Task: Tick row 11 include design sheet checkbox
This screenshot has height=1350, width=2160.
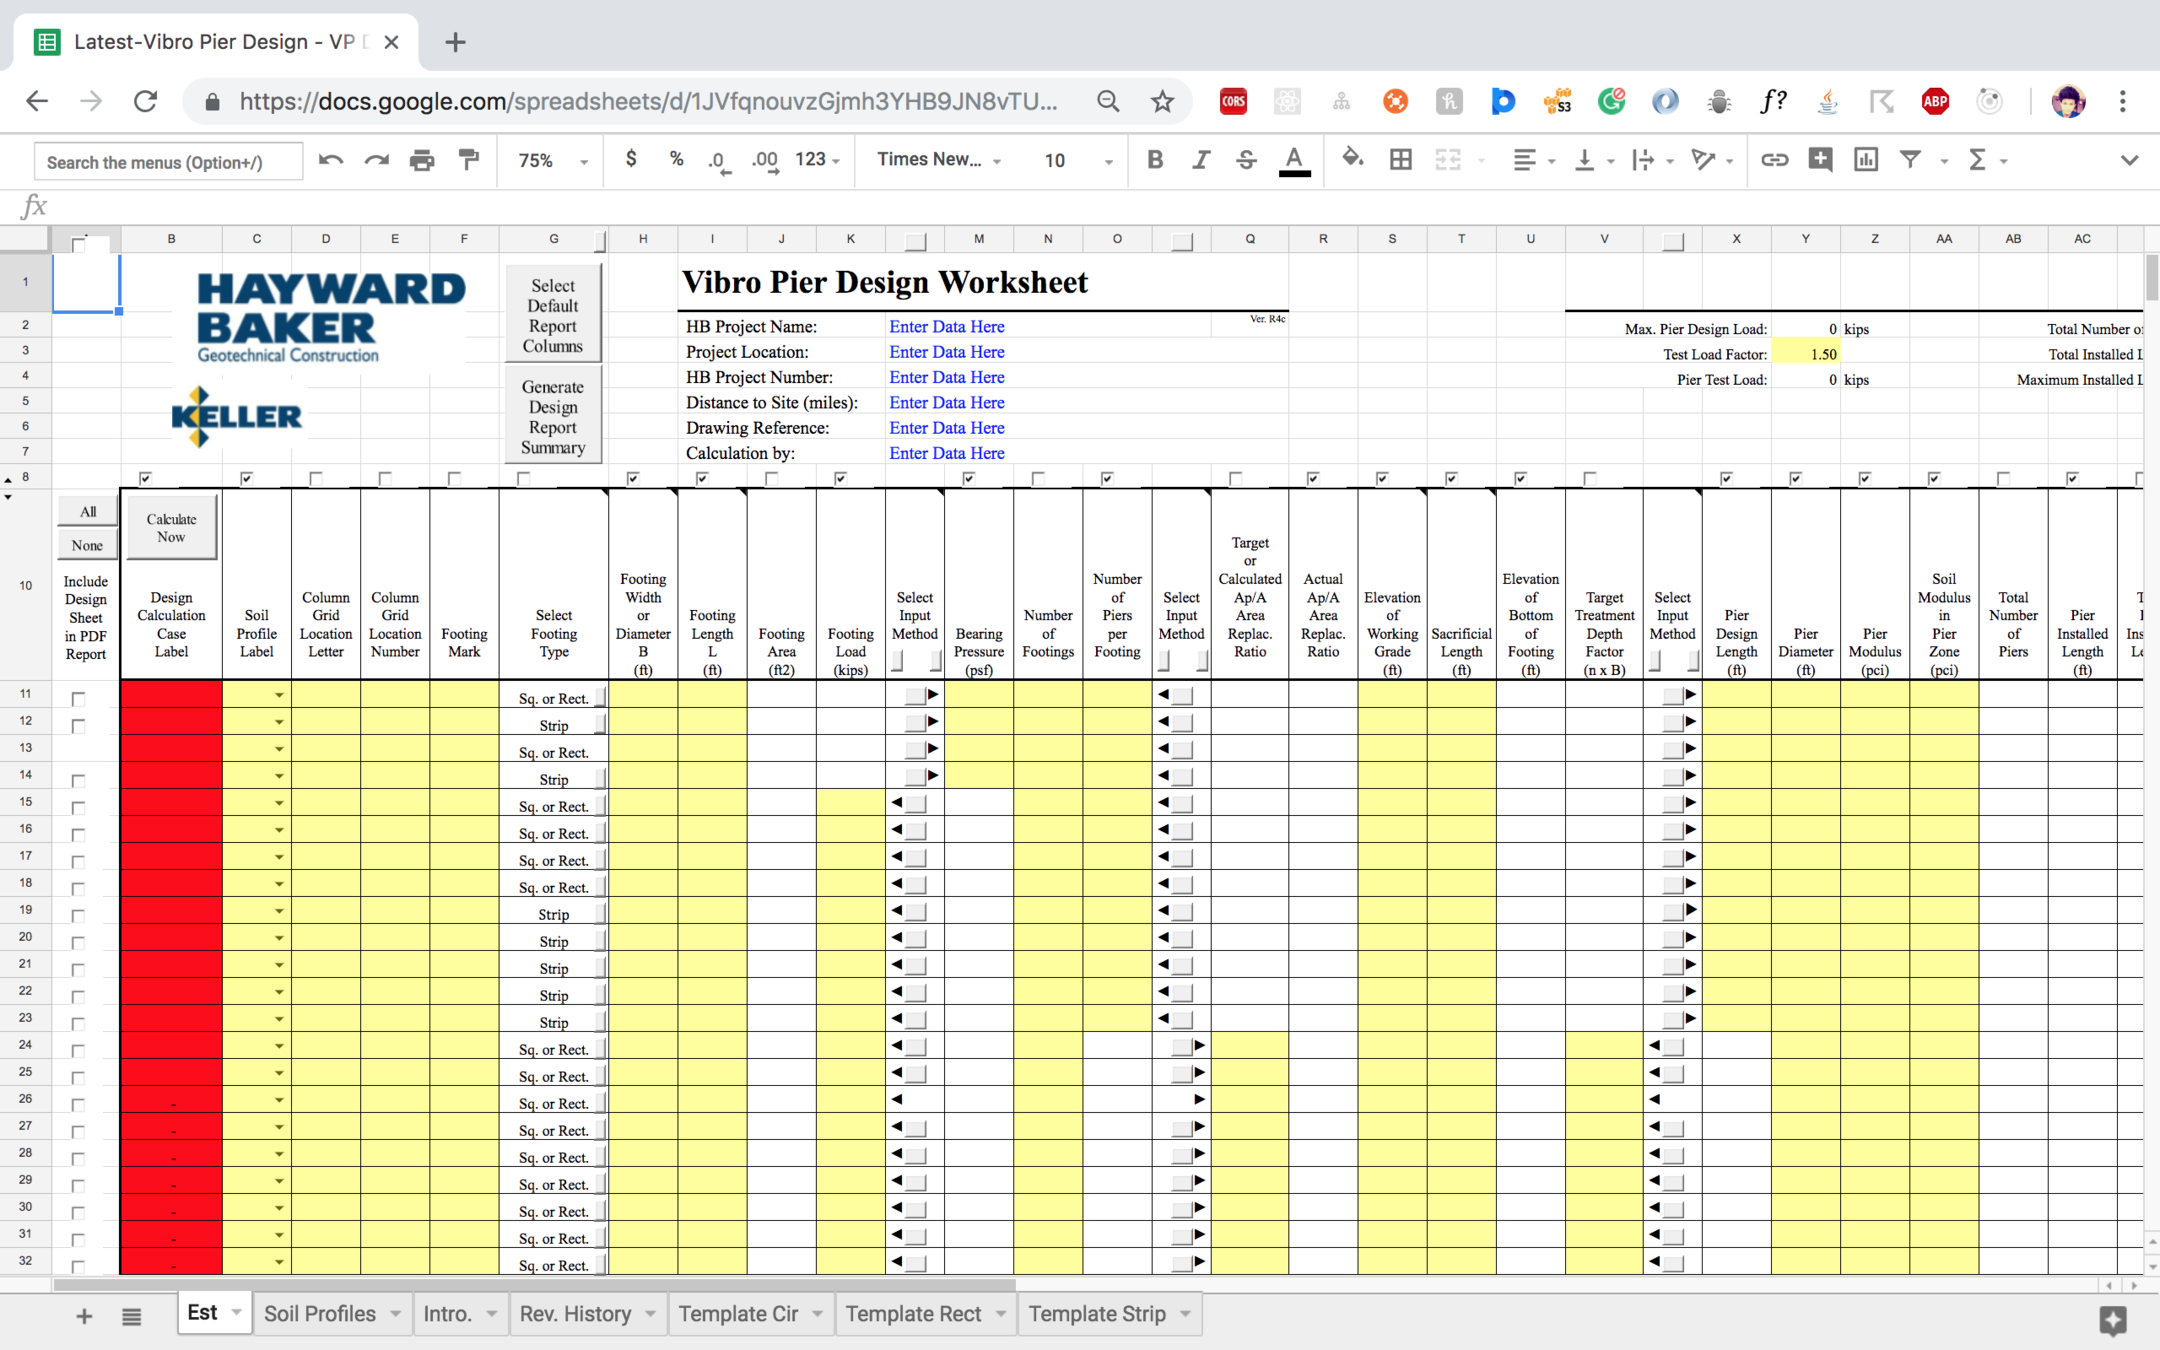Action: [x=78, y=698]
